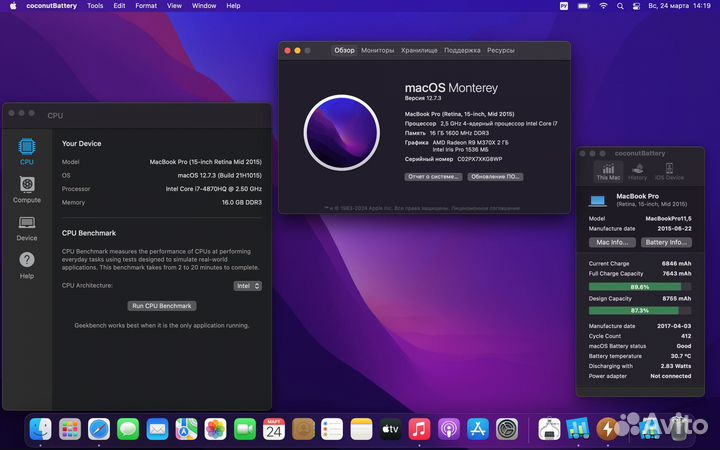Open Maps from the dock
This screenshot has width=720, height=450.
tap(186, 429)
